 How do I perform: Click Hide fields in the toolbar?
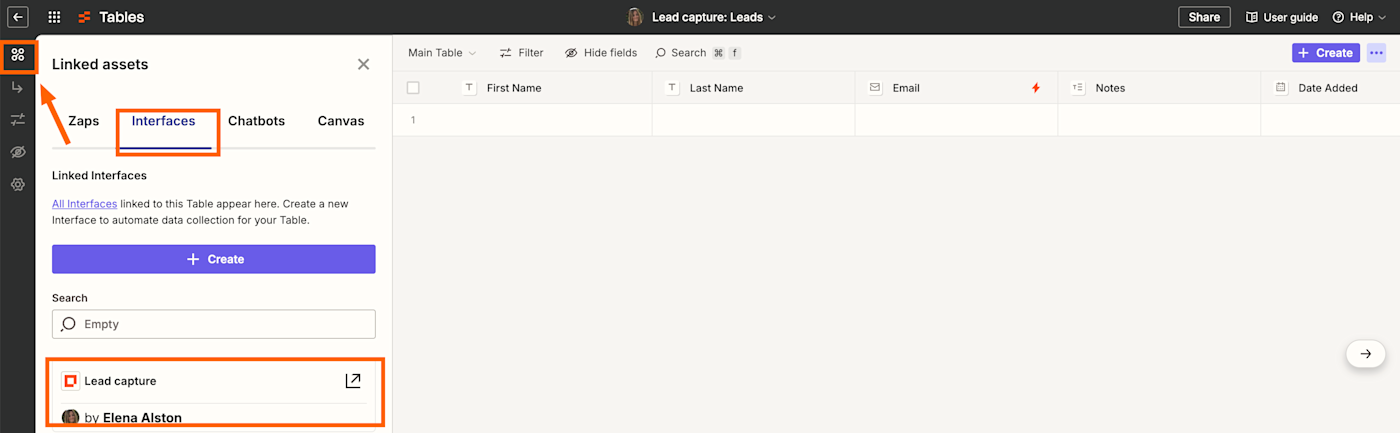[600, 53]
